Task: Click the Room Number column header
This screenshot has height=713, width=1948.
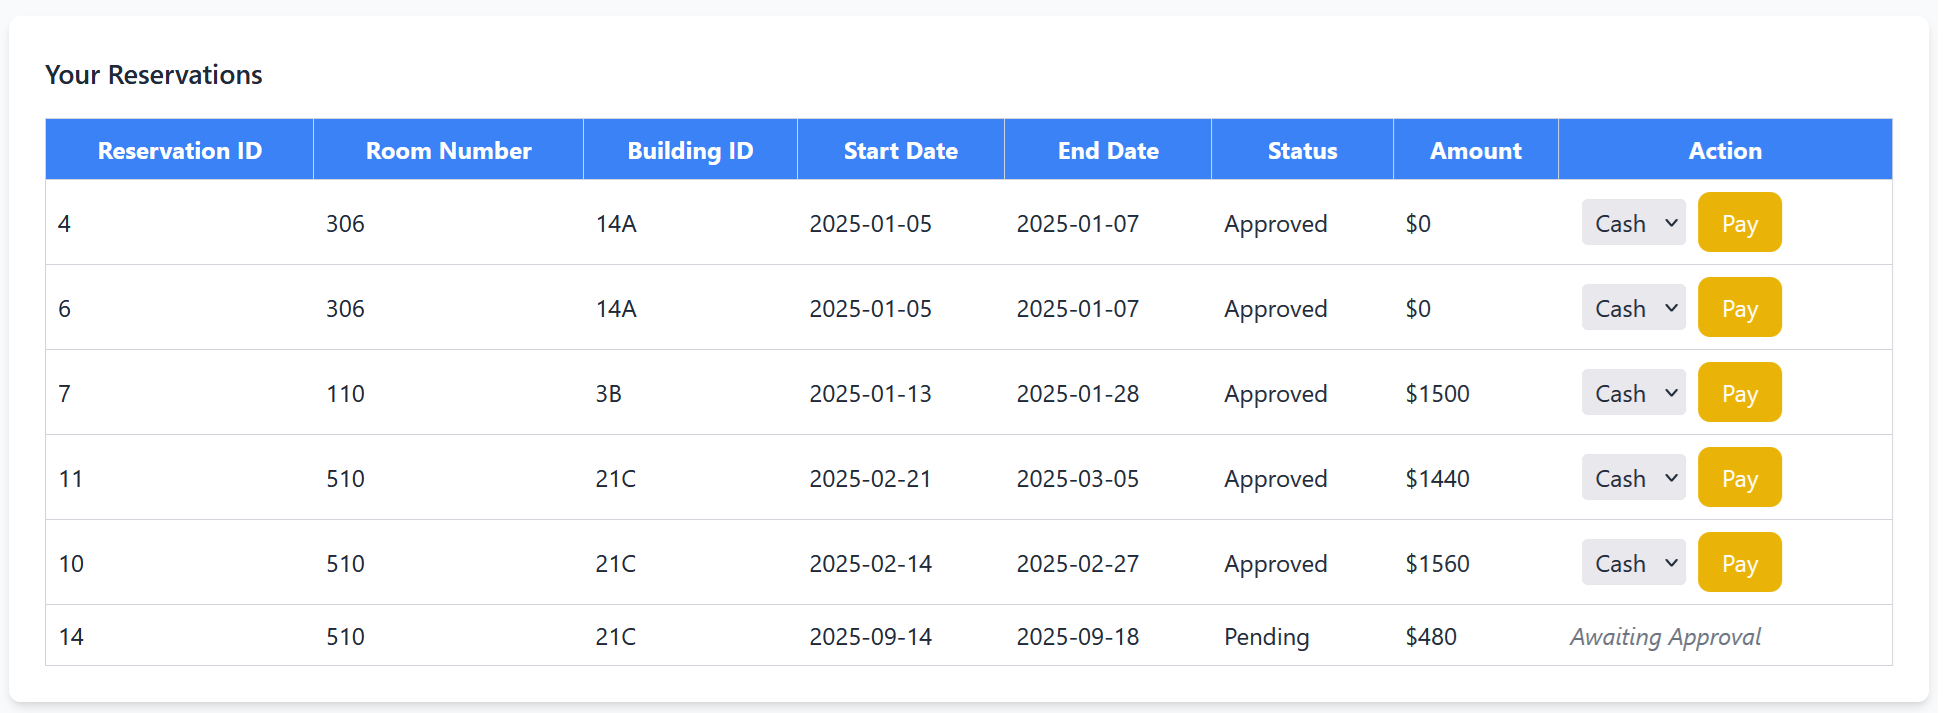Action: tap(448, 151)
